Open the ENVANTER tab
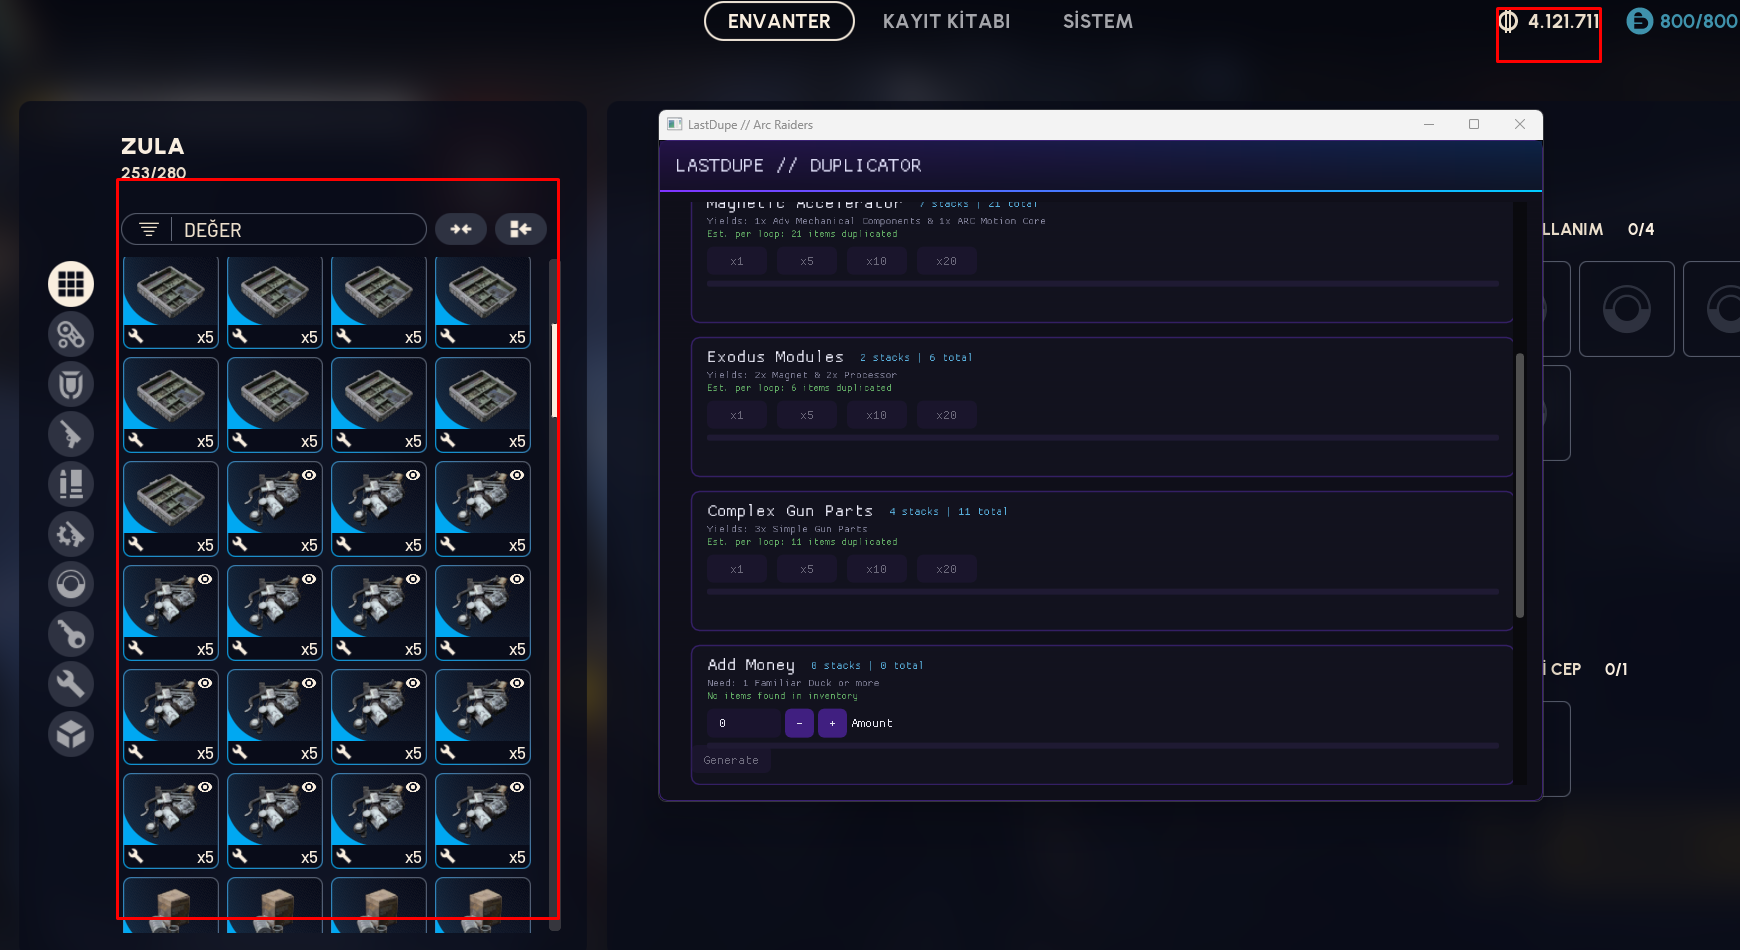1740x950 pixels. coord(779,21)
